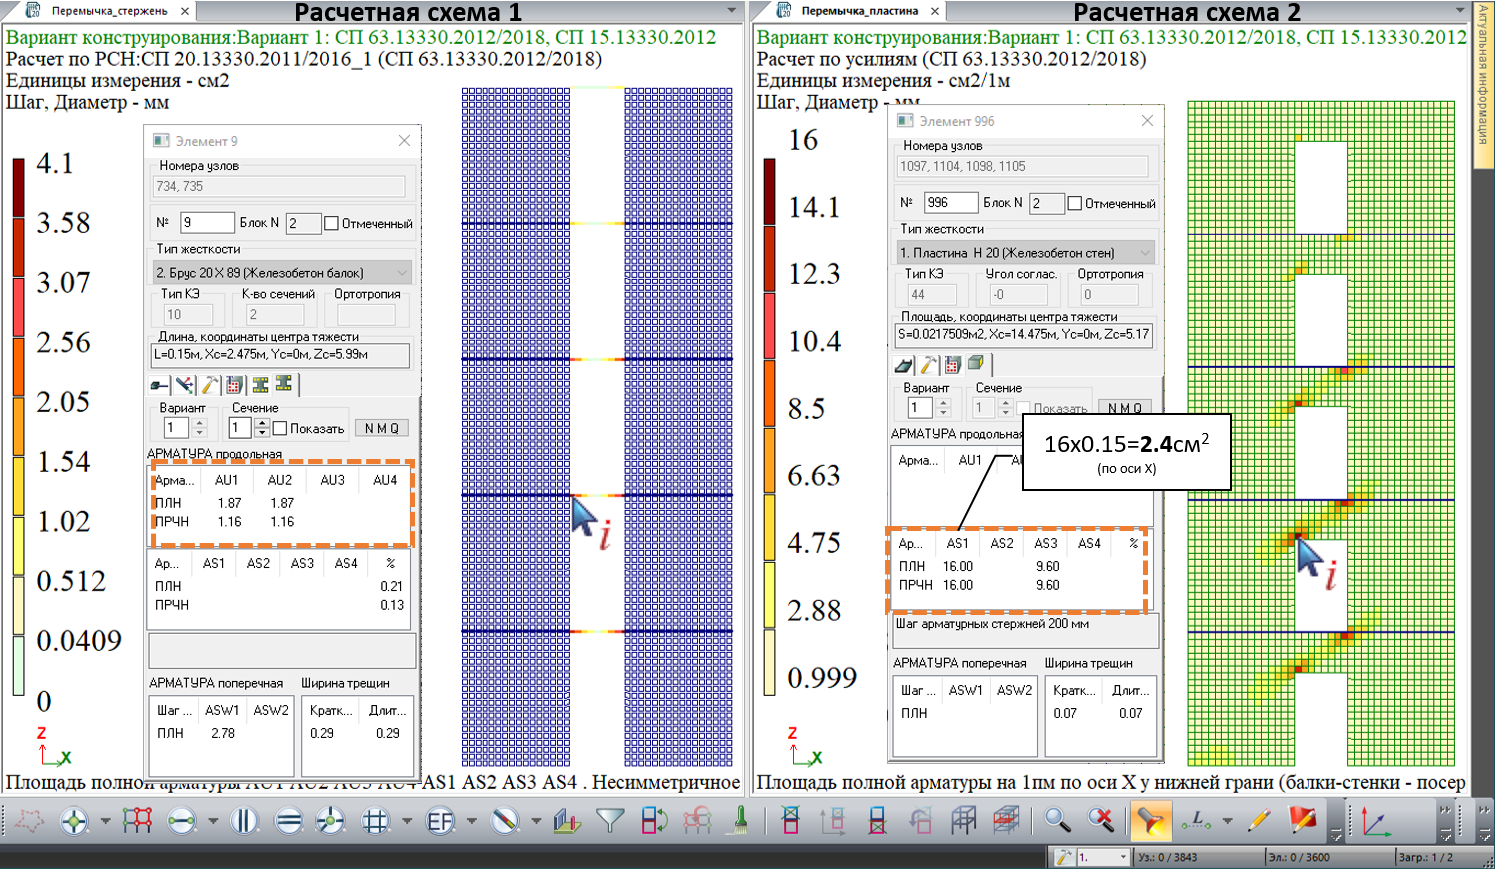Click the L dimension line icon

pyautogui.click(x=1196, y=821)
